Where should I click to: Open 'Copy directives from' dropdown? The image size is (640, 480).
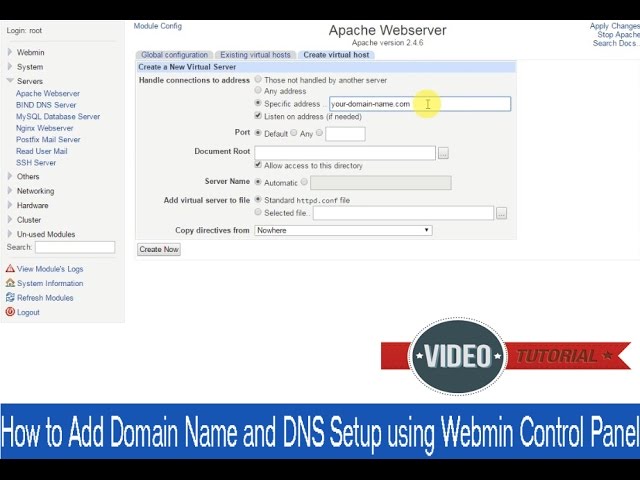pyautogui.click(x=343, y=230)
